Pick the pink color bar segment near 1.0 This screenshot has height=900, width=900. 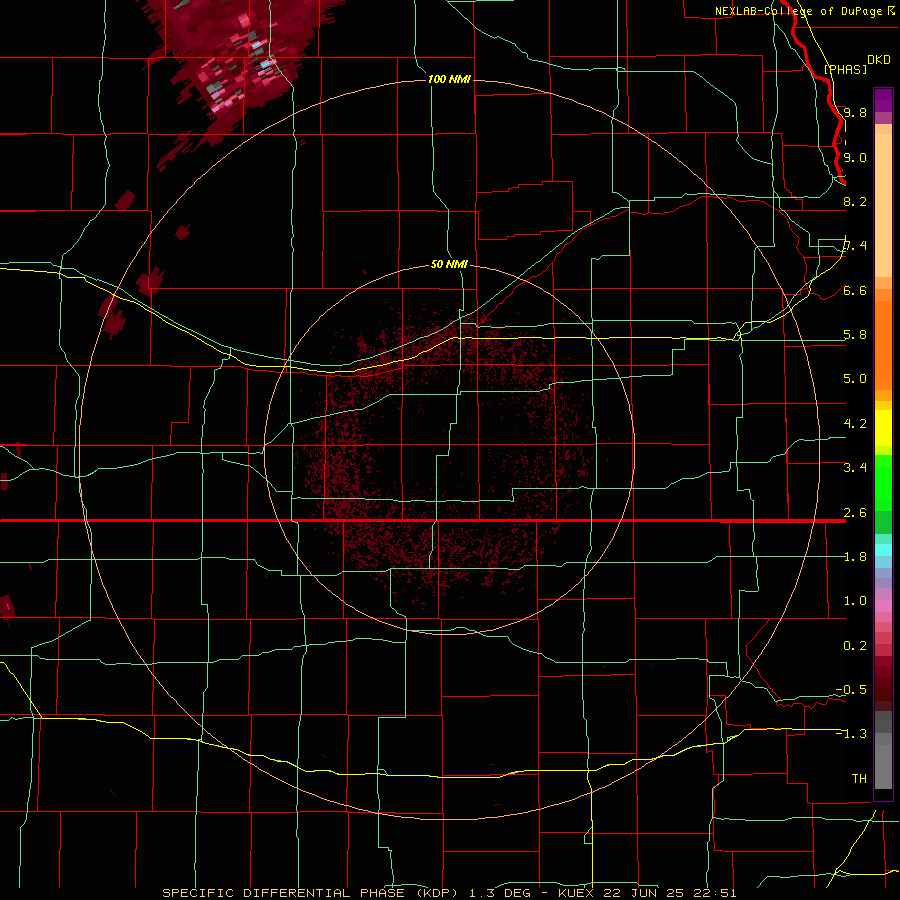click(883, 606)
